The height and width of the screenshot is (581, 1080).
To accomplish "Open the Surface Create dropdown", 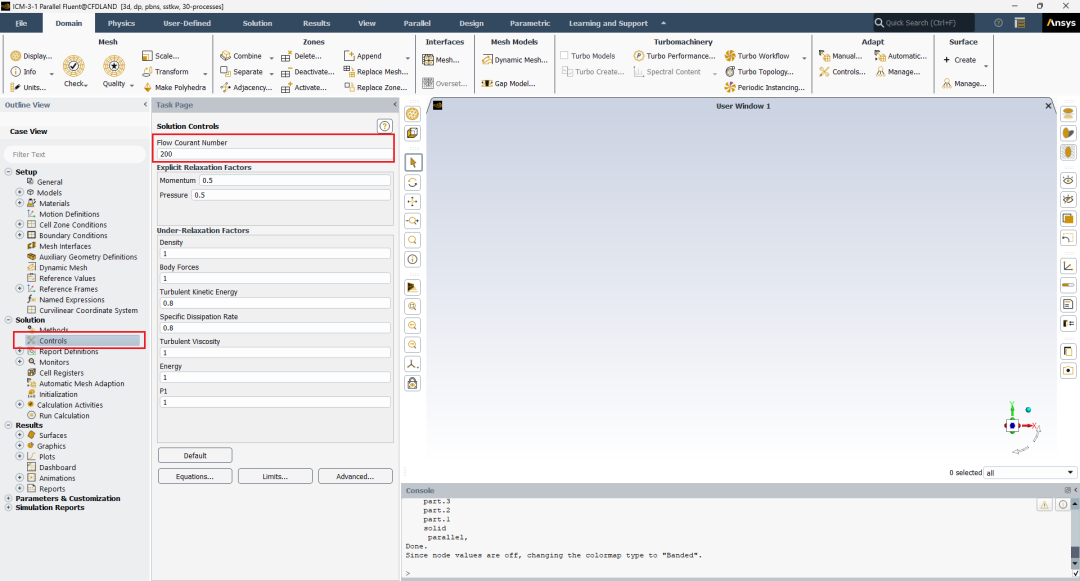I will pyautogui.click(x=986, y=66).
